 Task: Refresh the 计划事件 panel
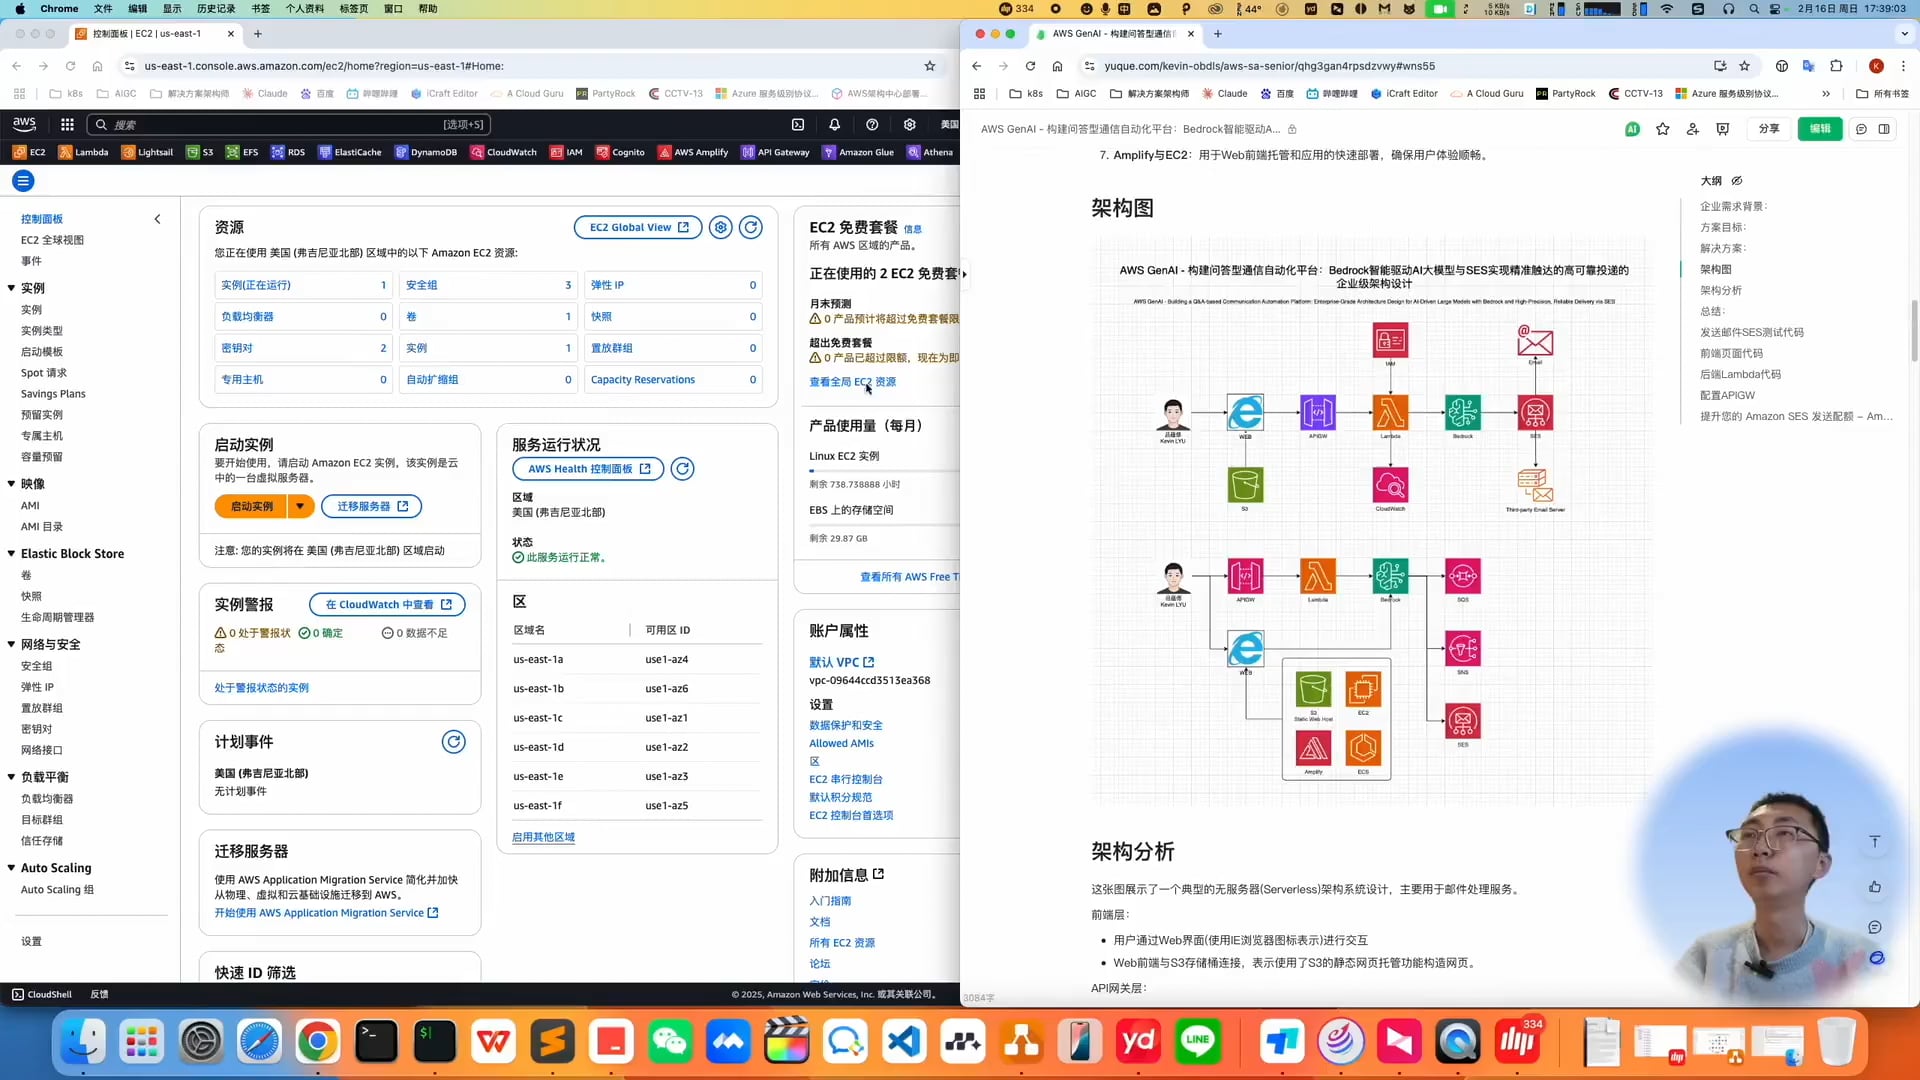[454, 741]
